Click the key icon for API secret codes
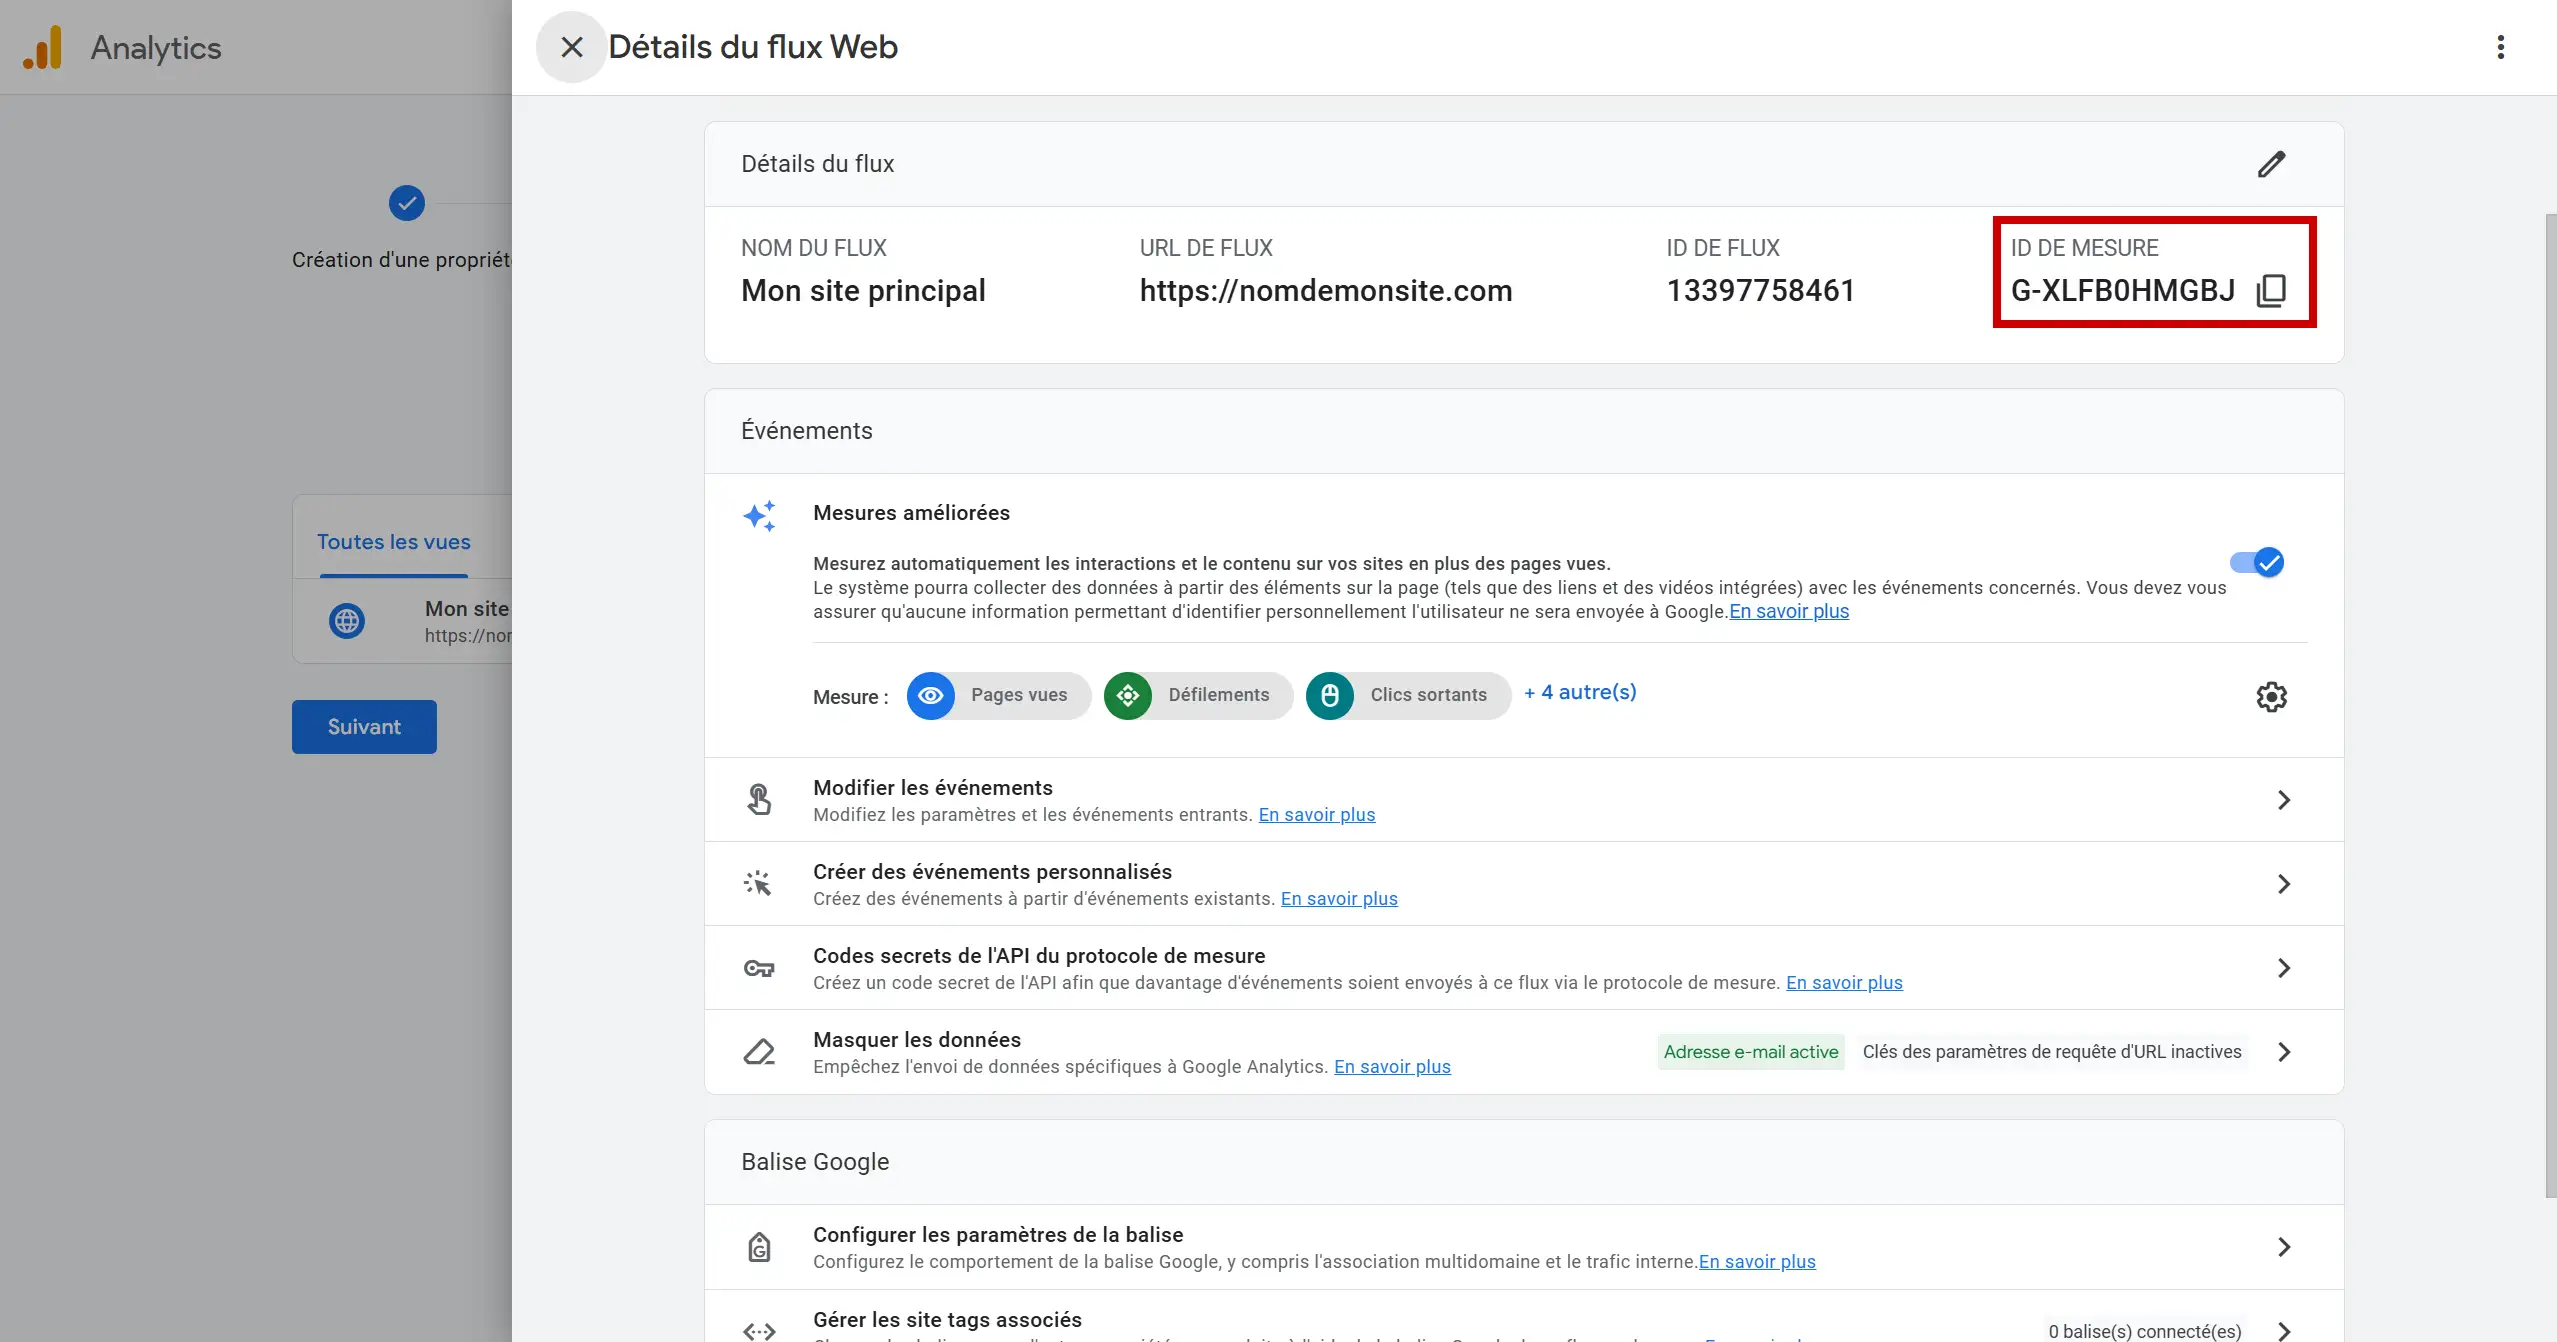 759,968
